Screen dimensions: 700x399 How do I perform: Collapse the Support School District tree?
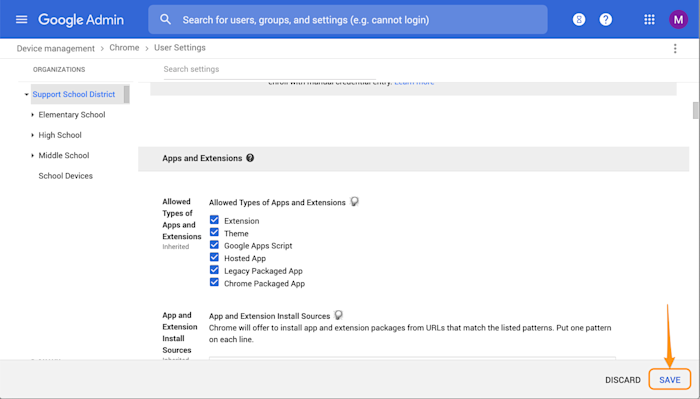[26, 95]
